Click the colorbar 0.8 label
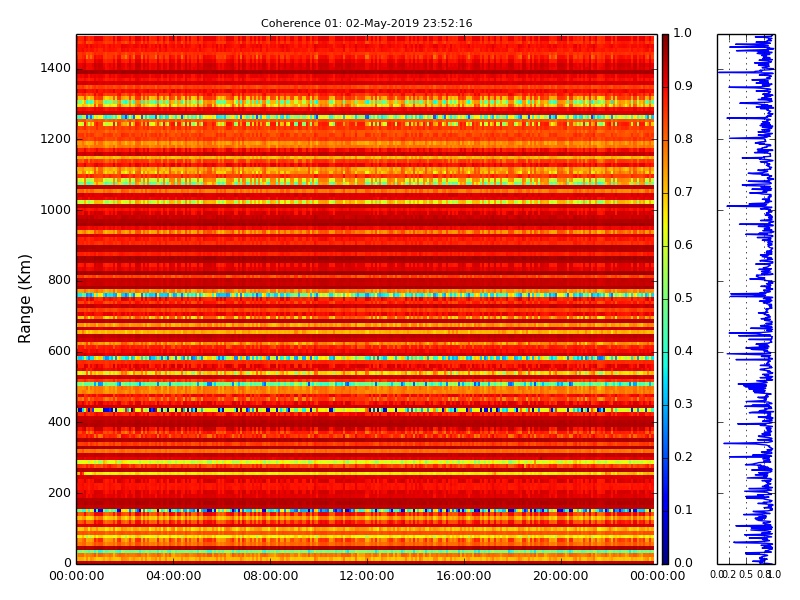This screenshot has height=600, width=800. (x=683, y=139)
